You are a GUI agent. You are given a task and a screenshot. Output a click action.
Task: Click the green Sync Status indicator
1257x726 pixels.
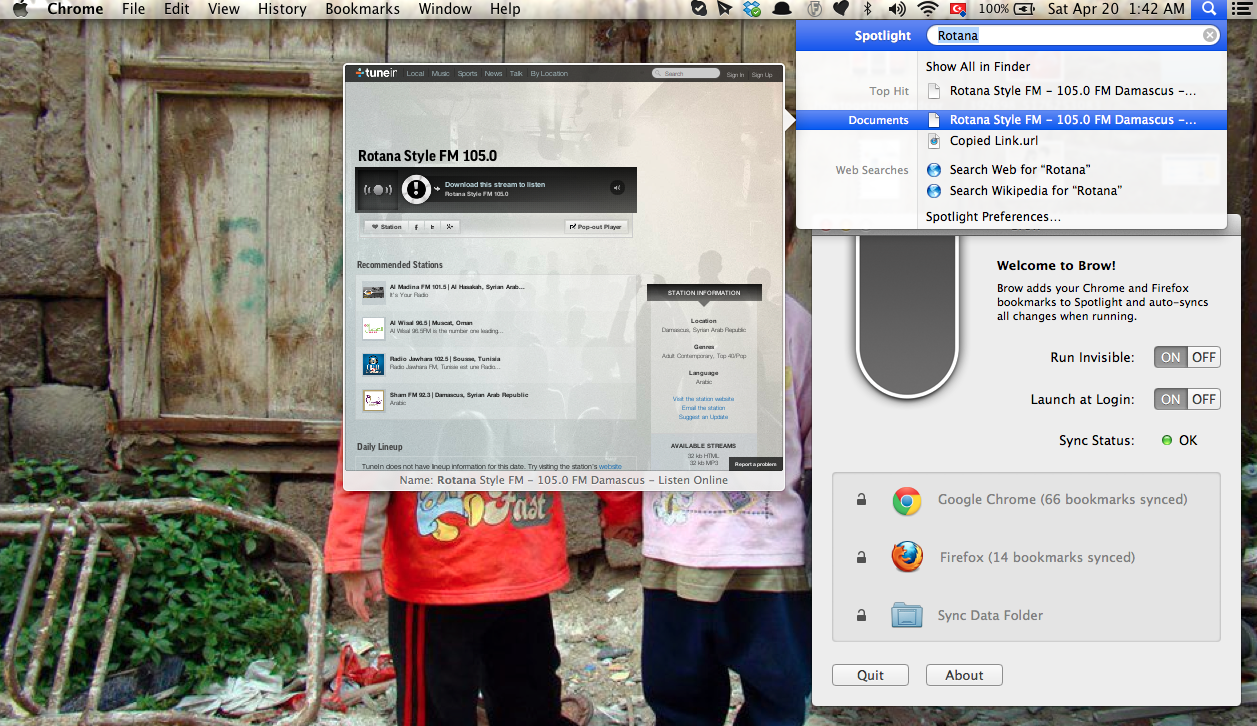tap(1166, 440)
